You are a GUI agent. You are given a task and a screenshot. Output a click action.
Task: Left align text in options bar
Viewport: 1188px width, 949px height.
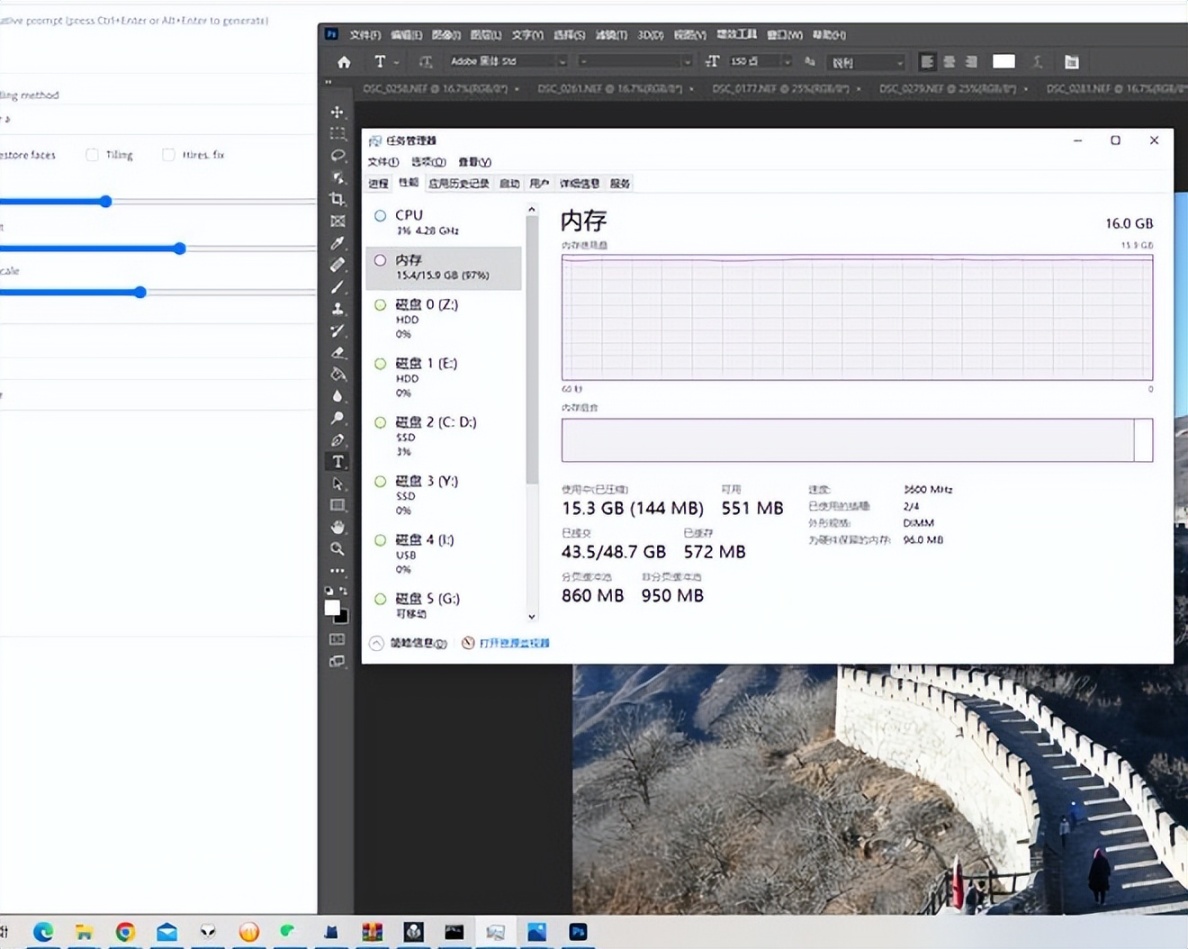(x=927, y=62)
